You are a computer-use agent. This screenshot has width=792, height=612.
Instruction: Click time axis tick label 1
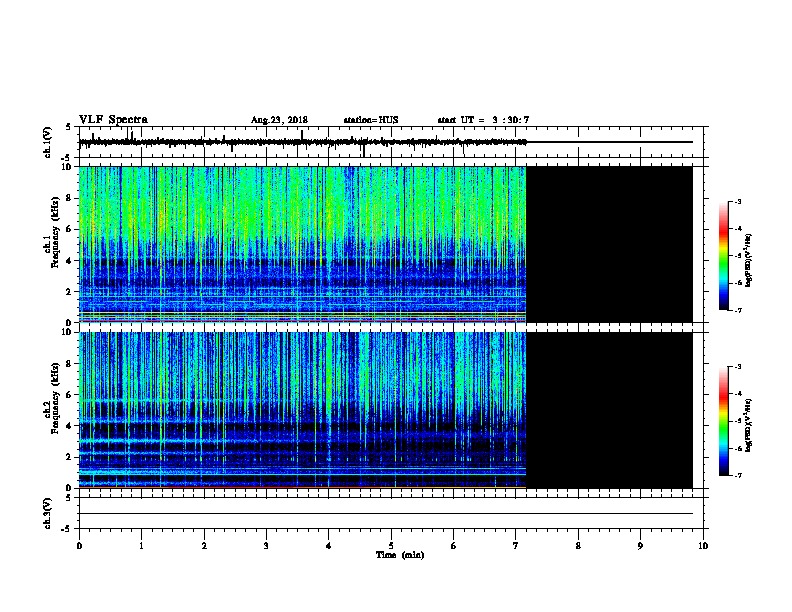[141, 545]
